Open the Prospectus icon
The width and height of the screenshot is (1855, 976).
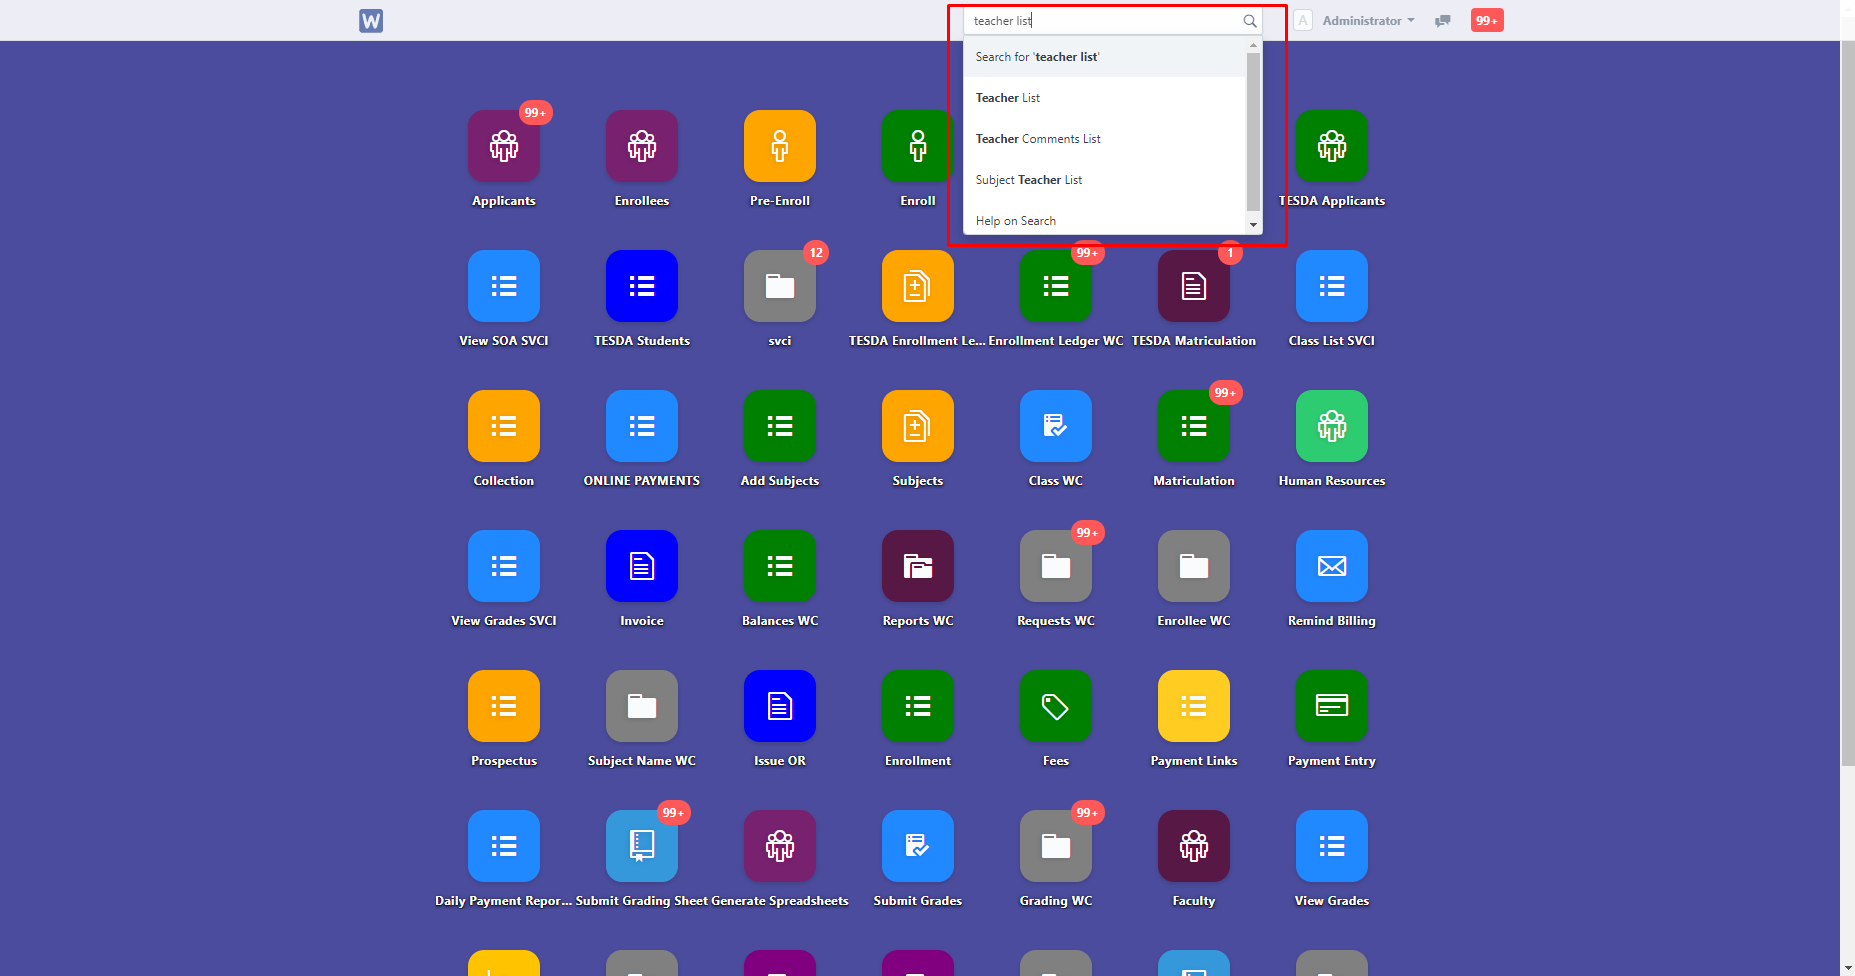504,706
